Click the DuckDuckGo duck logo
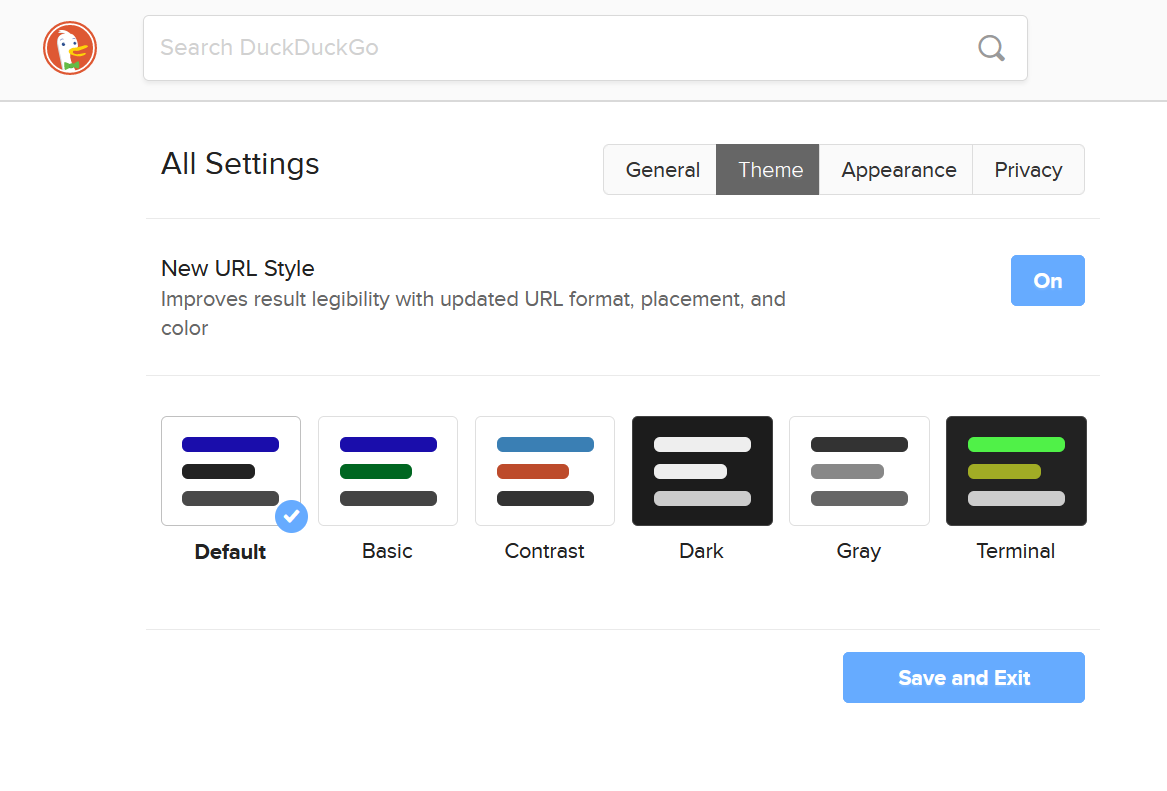This screenshot has width=1167, height=791. [70, 48]
